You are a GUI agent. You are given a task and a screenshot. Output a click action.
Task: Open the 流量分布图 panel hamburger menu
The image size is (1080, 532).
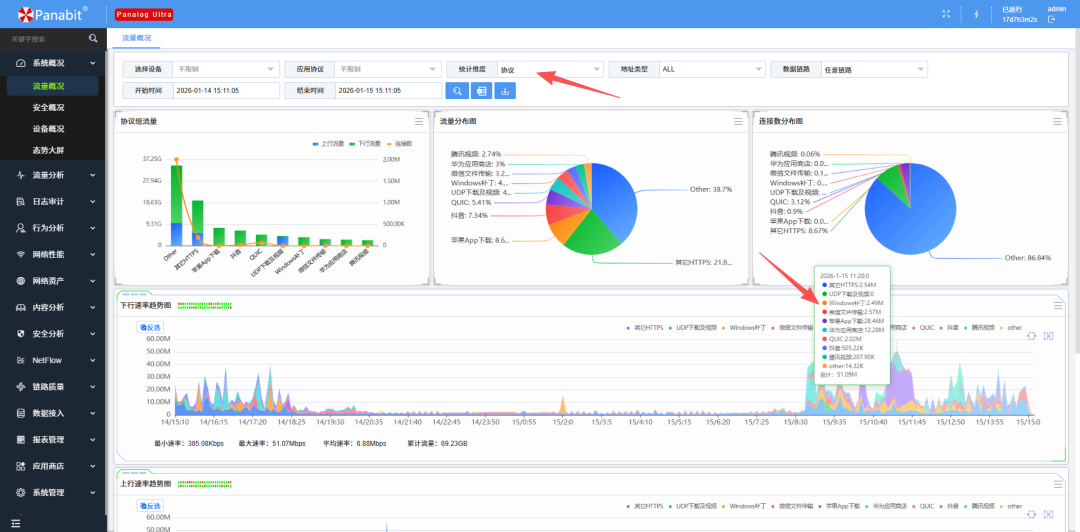[x=738, y=121]
